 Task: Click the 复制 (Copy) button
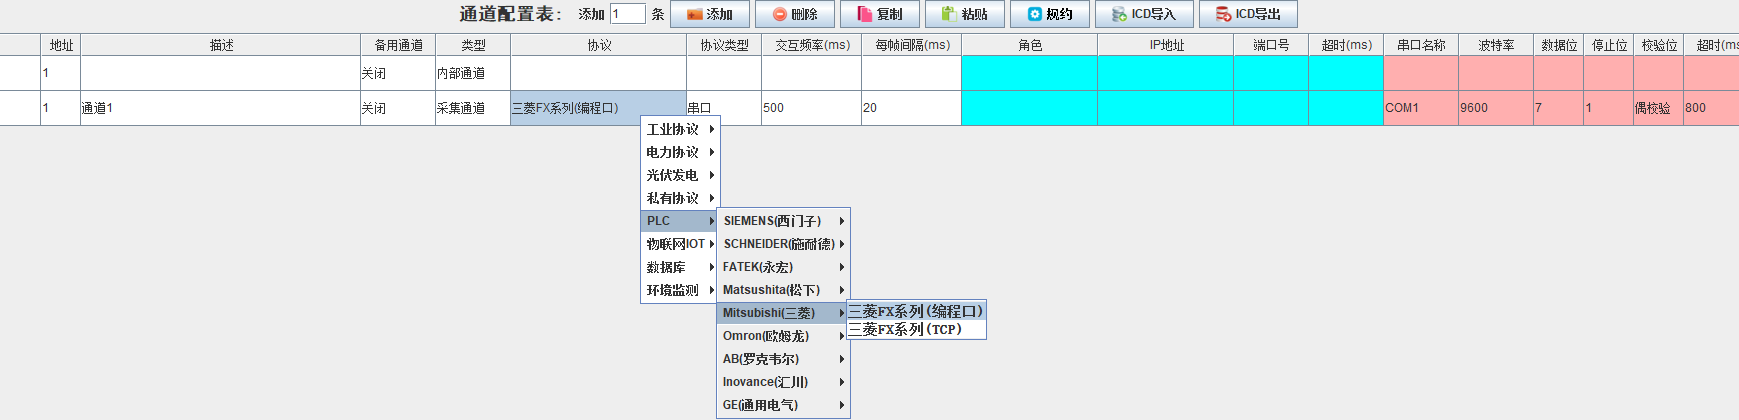click(x=879, y=14)
